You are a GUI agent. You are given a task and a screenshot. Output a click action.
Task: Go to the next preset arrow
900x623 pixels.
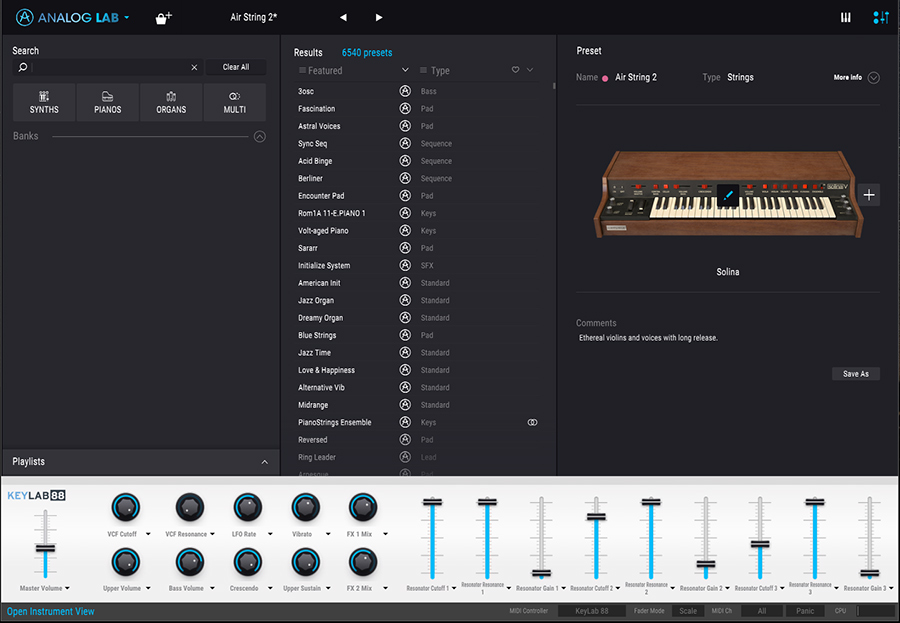click(x=379, y=18)
